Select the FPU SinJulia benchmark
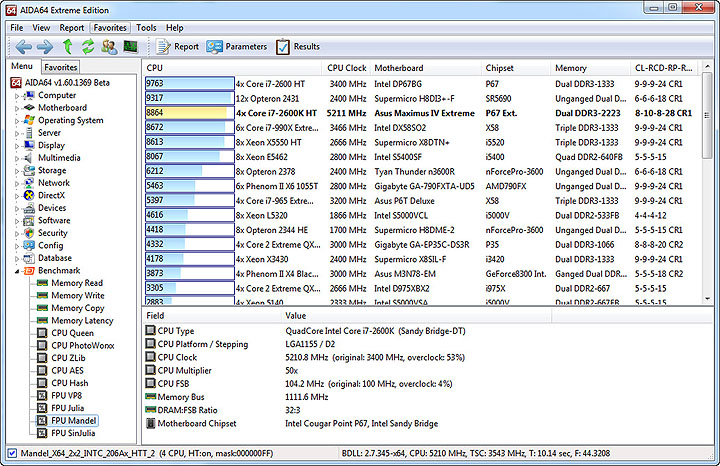The height and width of the screenshot is (466, 720). coord(73,433)
